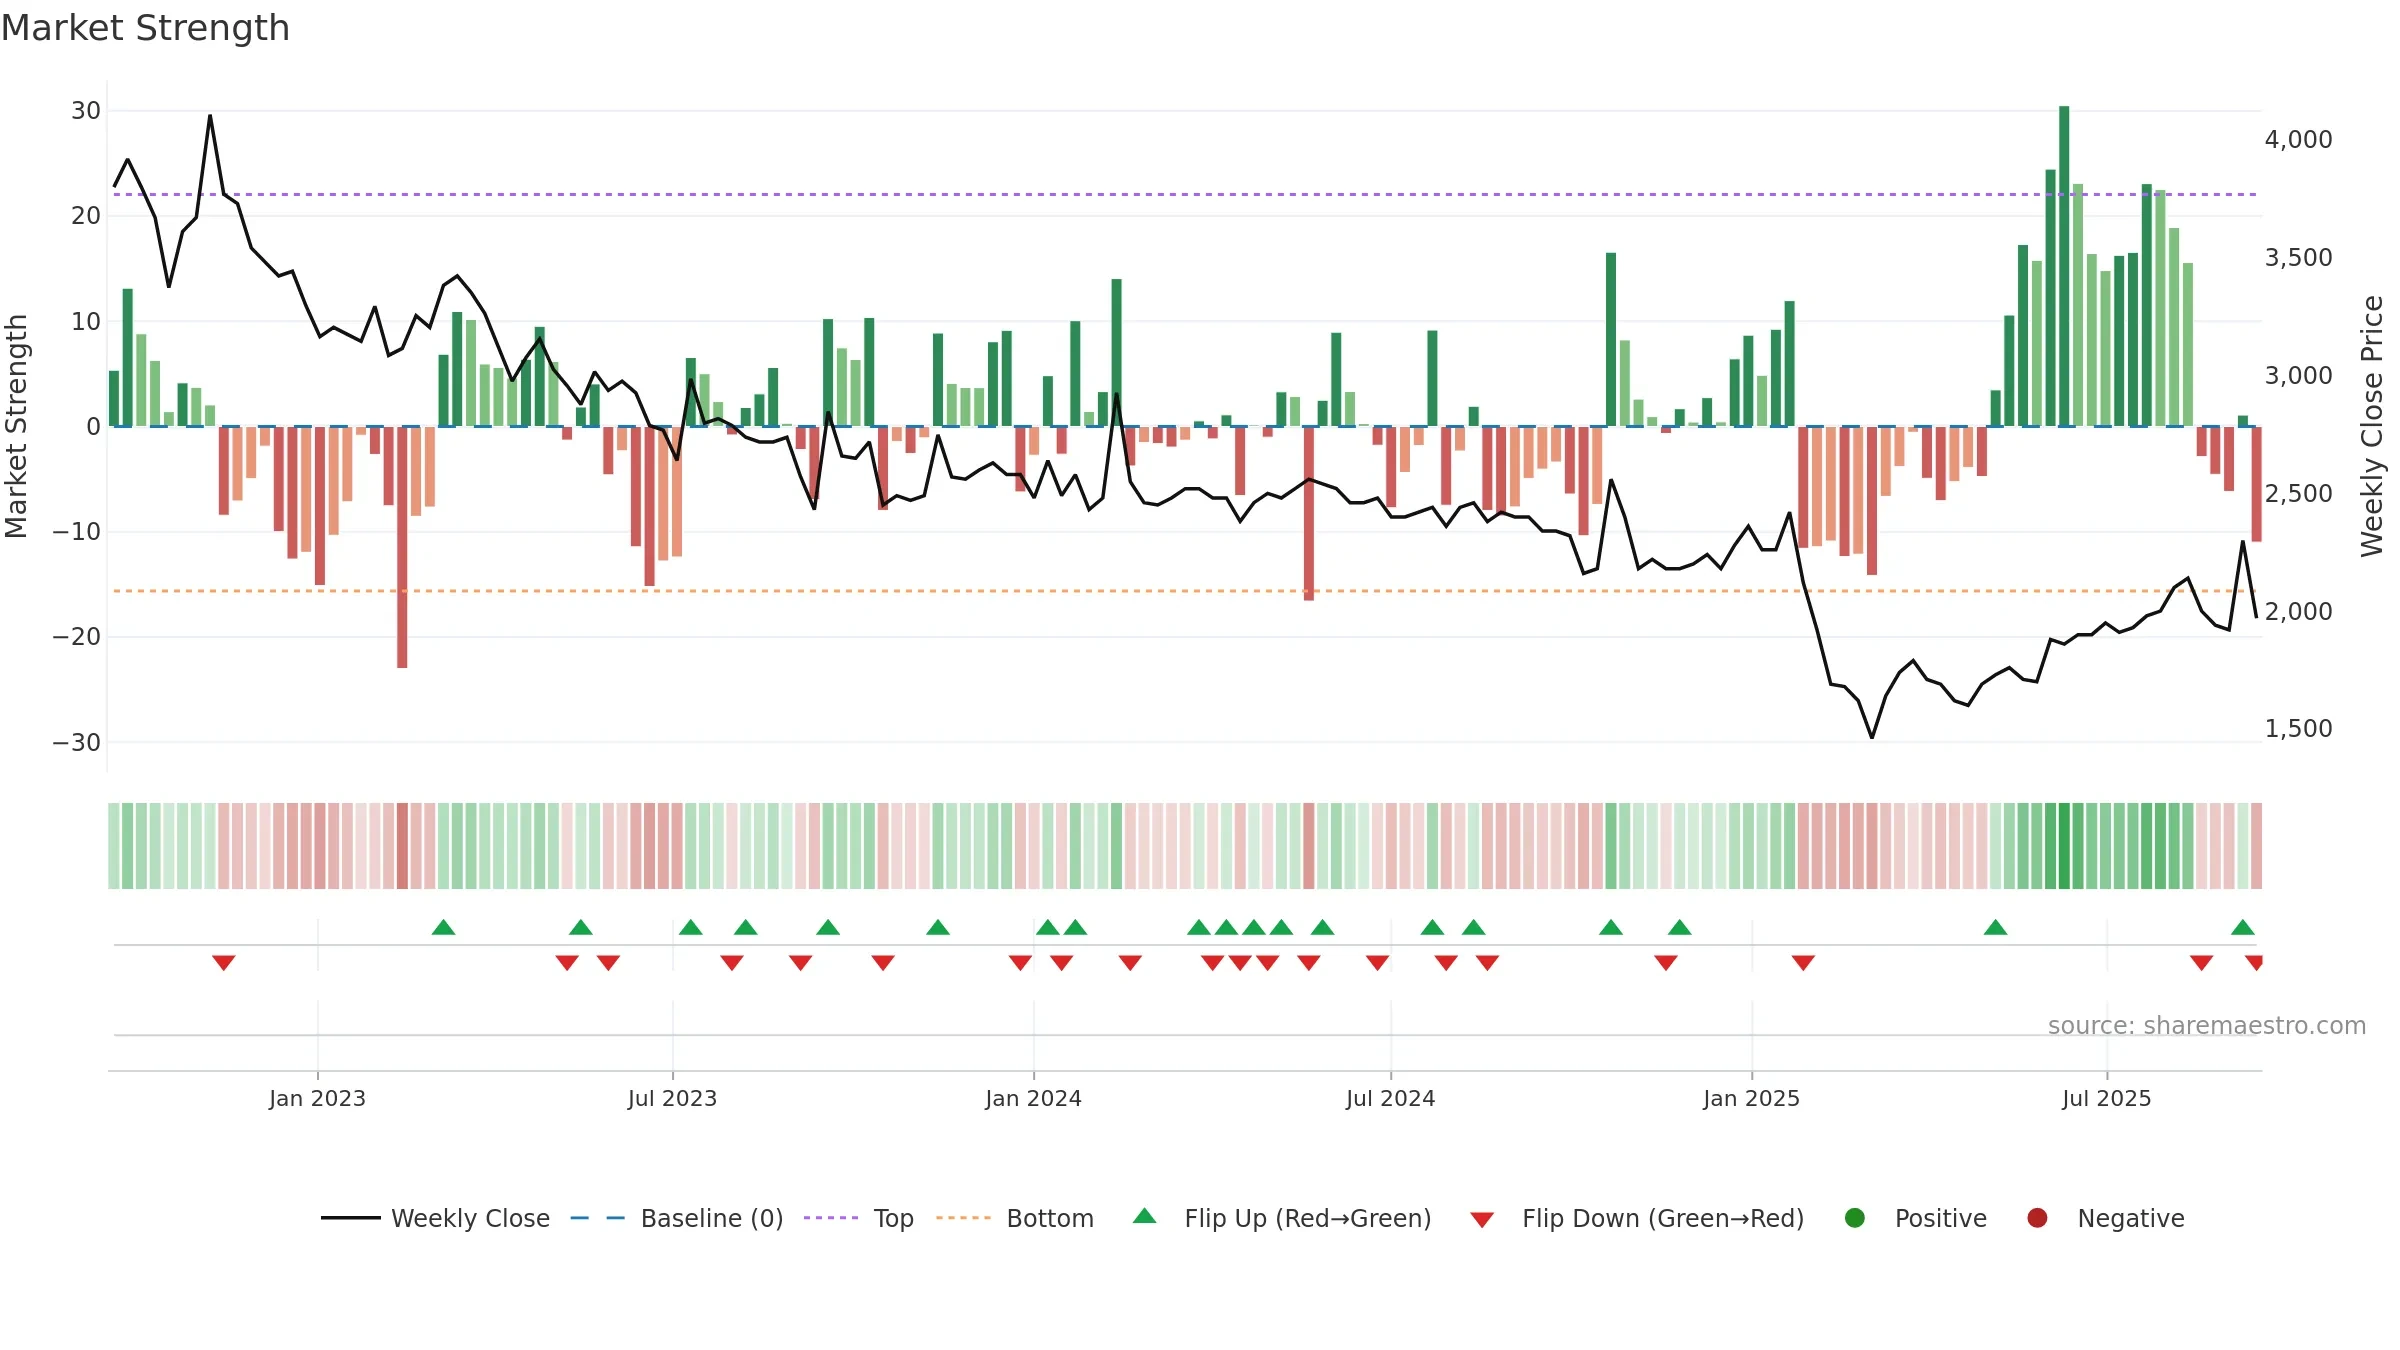Click the first red flip-down marker before Jan 2023
Screen dimensions: 2400x1350
(x=224, y=963)
